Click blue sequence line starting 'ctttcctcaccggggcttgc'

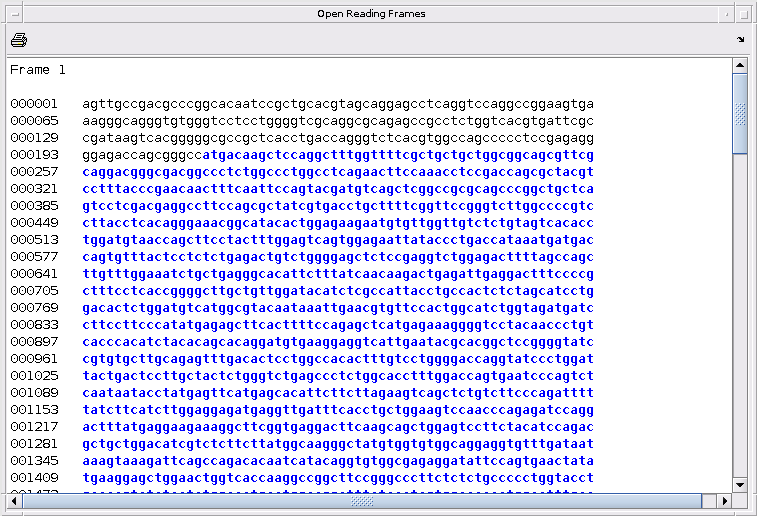[338, 291]
